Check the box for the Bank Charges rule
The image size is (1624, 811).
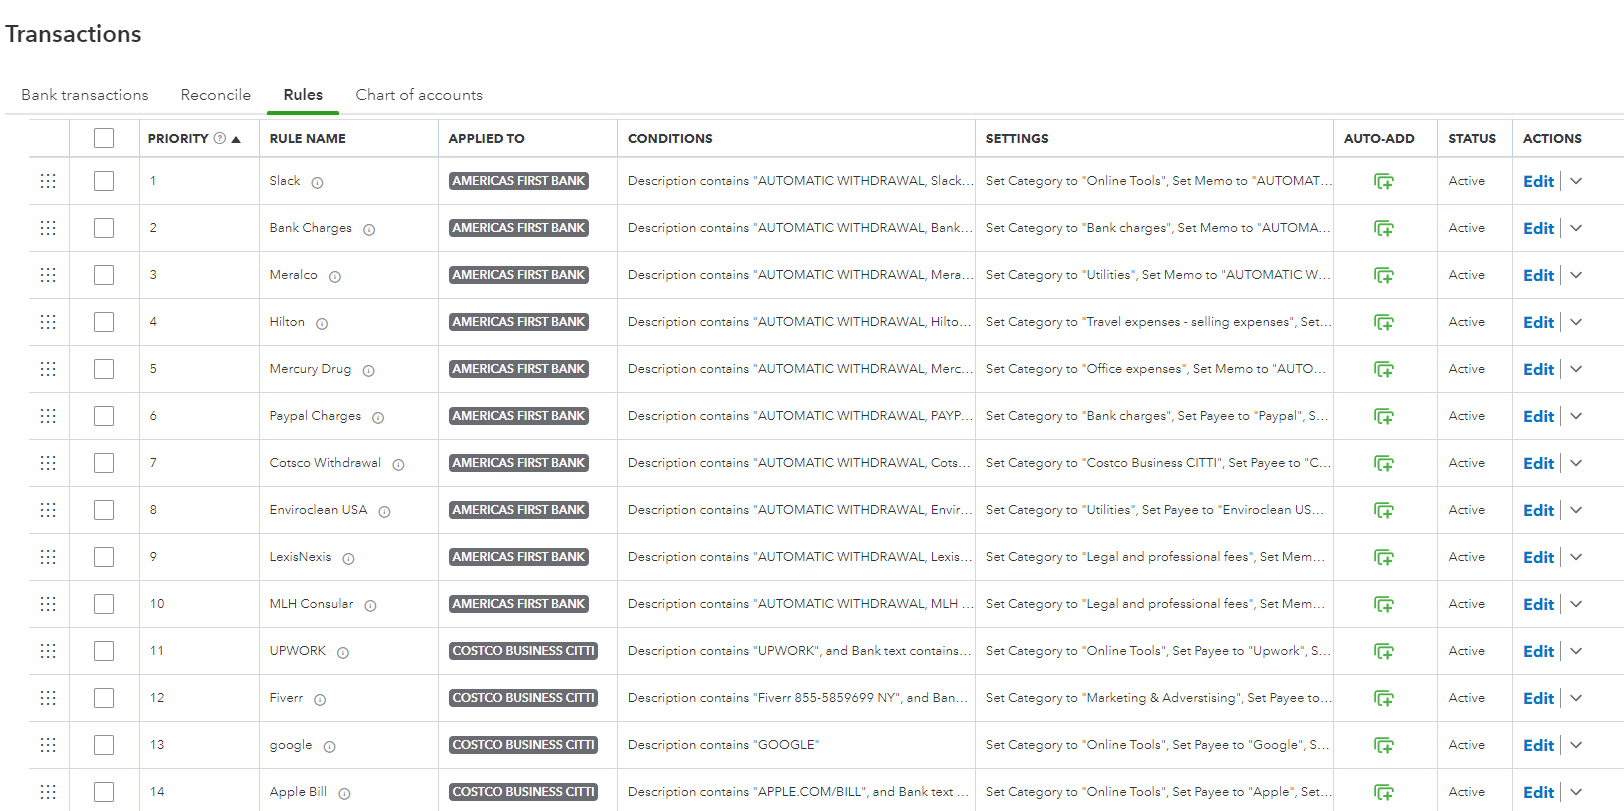coord(104,228)
